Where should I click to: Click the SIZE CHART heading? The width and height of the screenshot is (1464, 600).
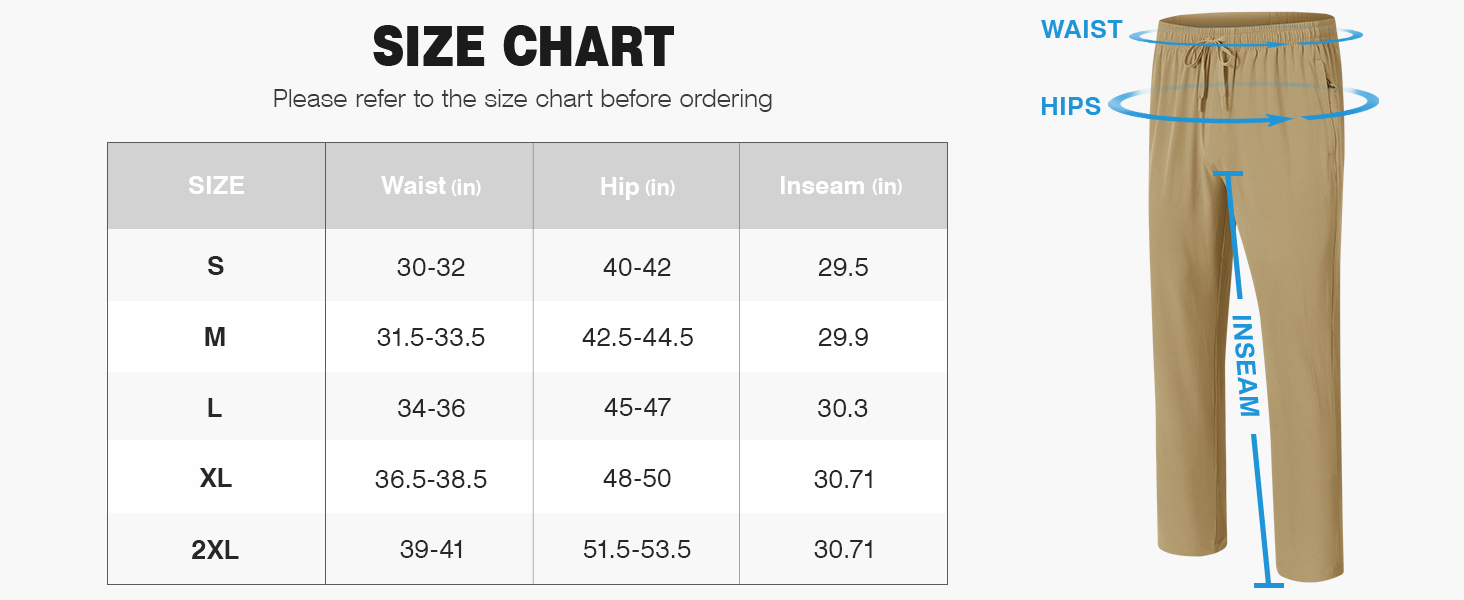coord(523,46)
